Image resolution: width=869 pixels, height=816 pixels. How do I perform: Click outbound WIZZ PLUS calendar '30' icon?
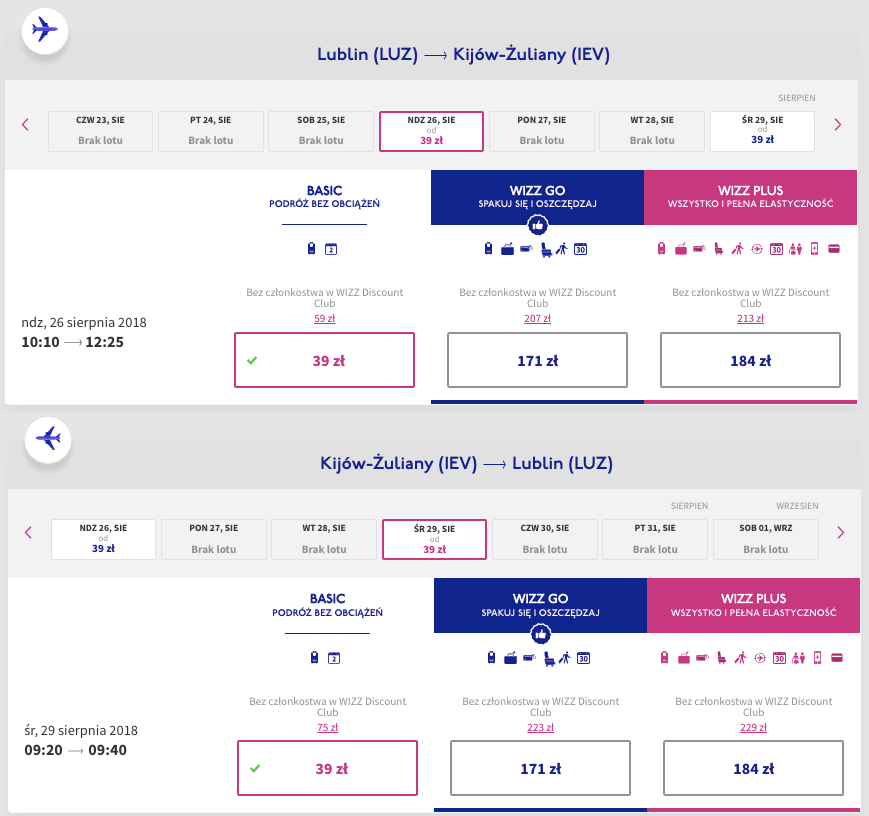tap(776, 249)
